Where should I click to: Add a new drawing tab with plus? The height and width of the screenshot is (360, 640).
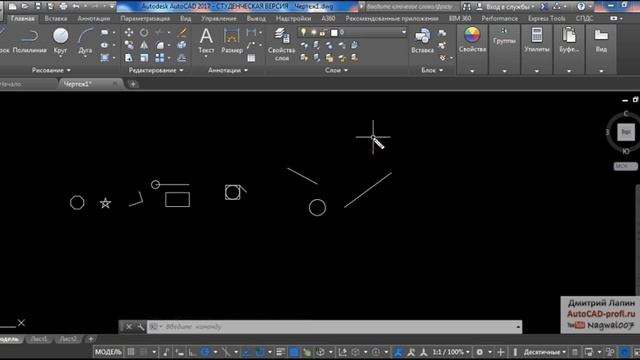[133, 84]
